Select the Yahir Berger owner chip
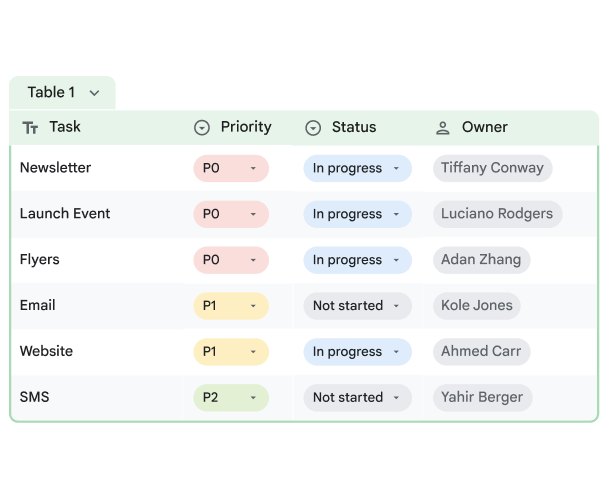Screen dimensions: 609x500 coord(482,397)
